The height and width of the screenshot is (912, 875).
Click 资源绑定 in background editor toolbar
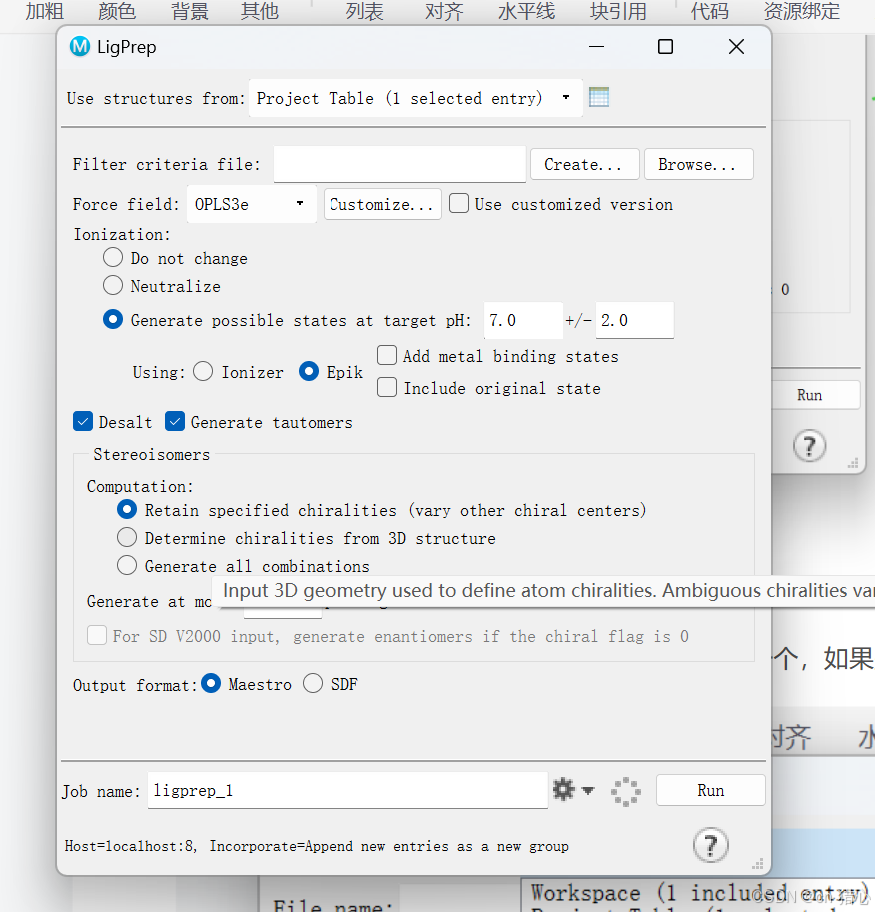pyautogui.click(x=802, y=11)
